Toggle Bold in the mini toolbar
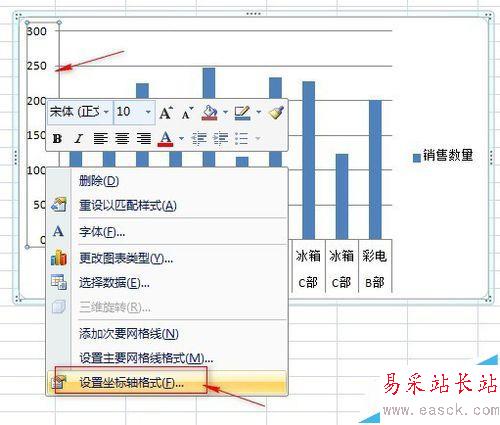This screenshot has width=500, height=425. [57, 138]
